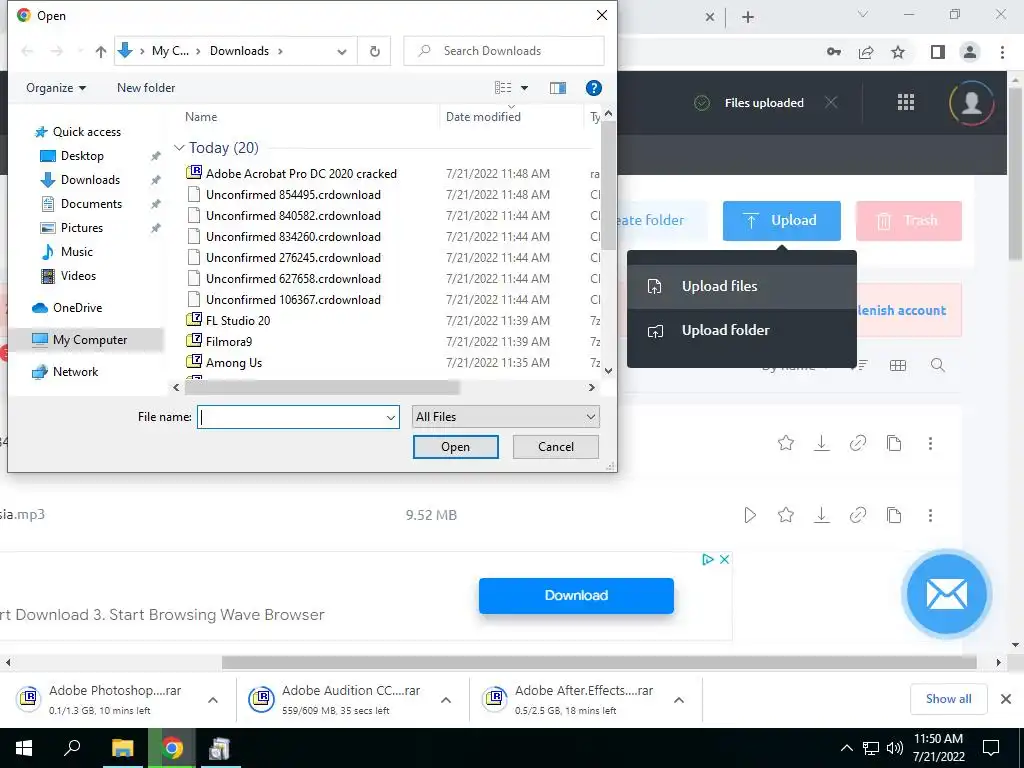Open the dialog Help question mark
The width and height of the screenshot is (1024, 768).
point(593,88)
